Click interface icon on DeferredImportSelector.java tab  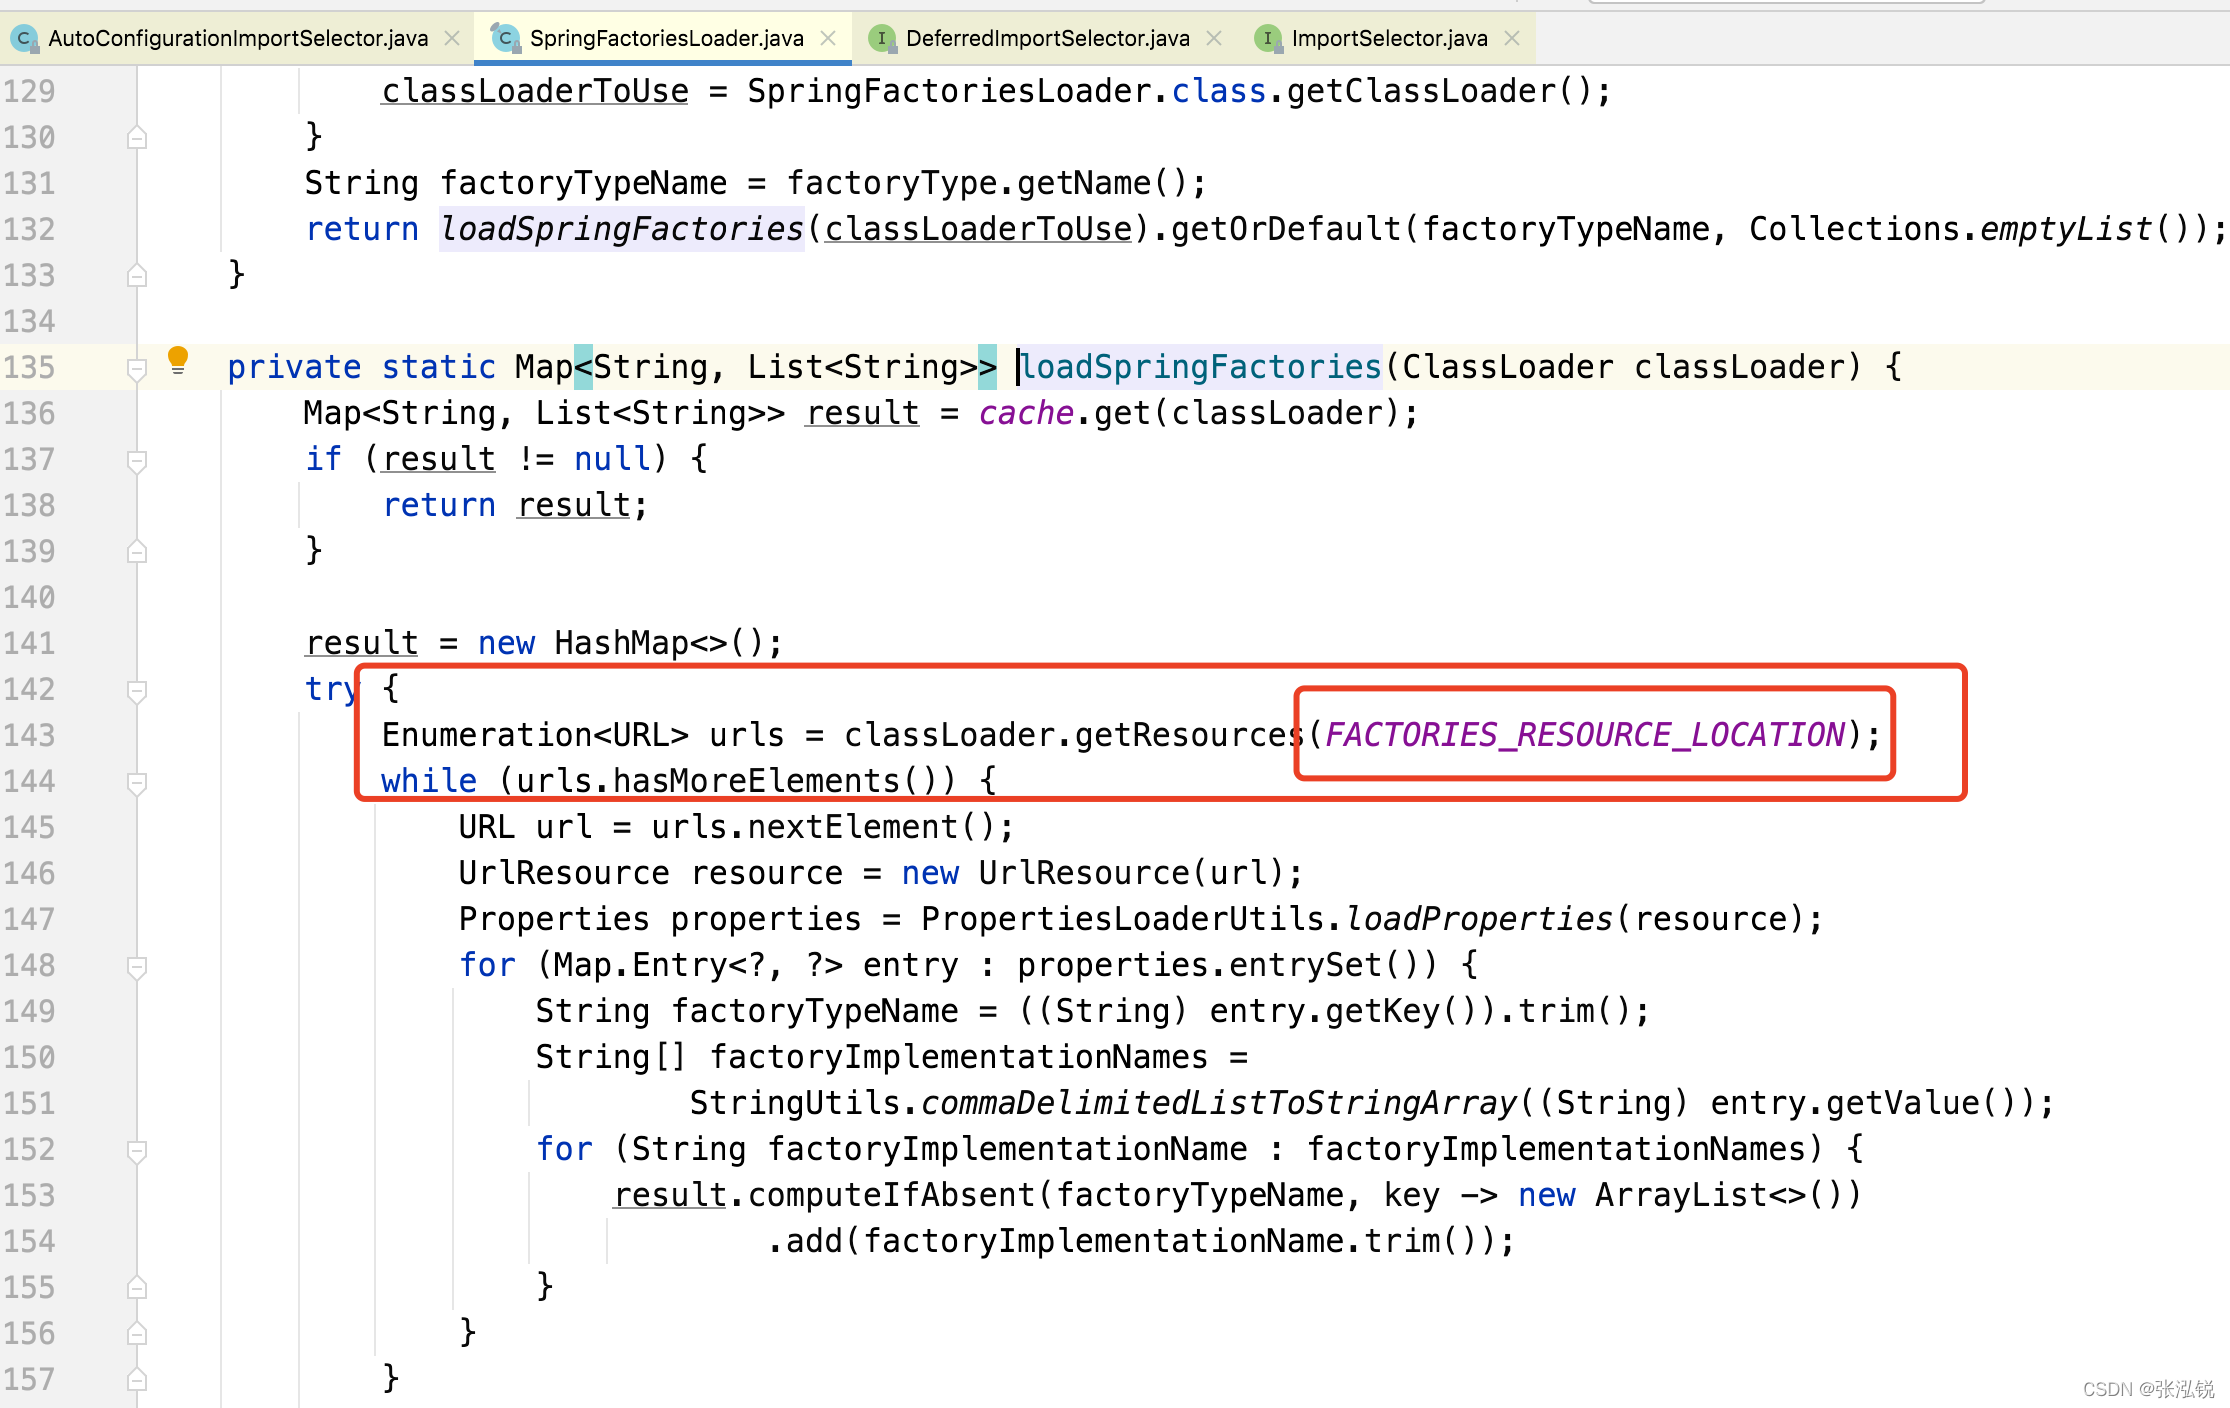click(x=882, y=39)
